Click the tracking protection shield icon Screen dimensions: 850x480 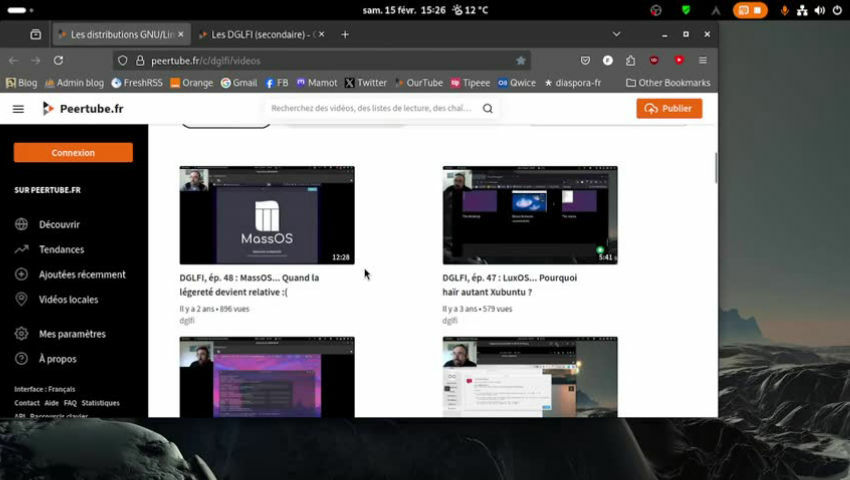123,61
